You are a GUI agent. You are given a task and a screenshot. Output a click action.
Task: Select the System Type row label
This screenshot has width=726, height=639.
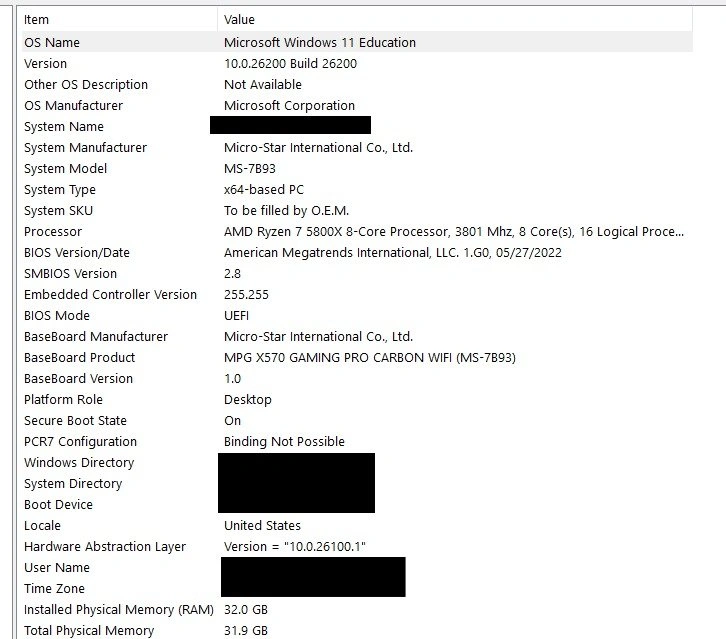point(60,190)
